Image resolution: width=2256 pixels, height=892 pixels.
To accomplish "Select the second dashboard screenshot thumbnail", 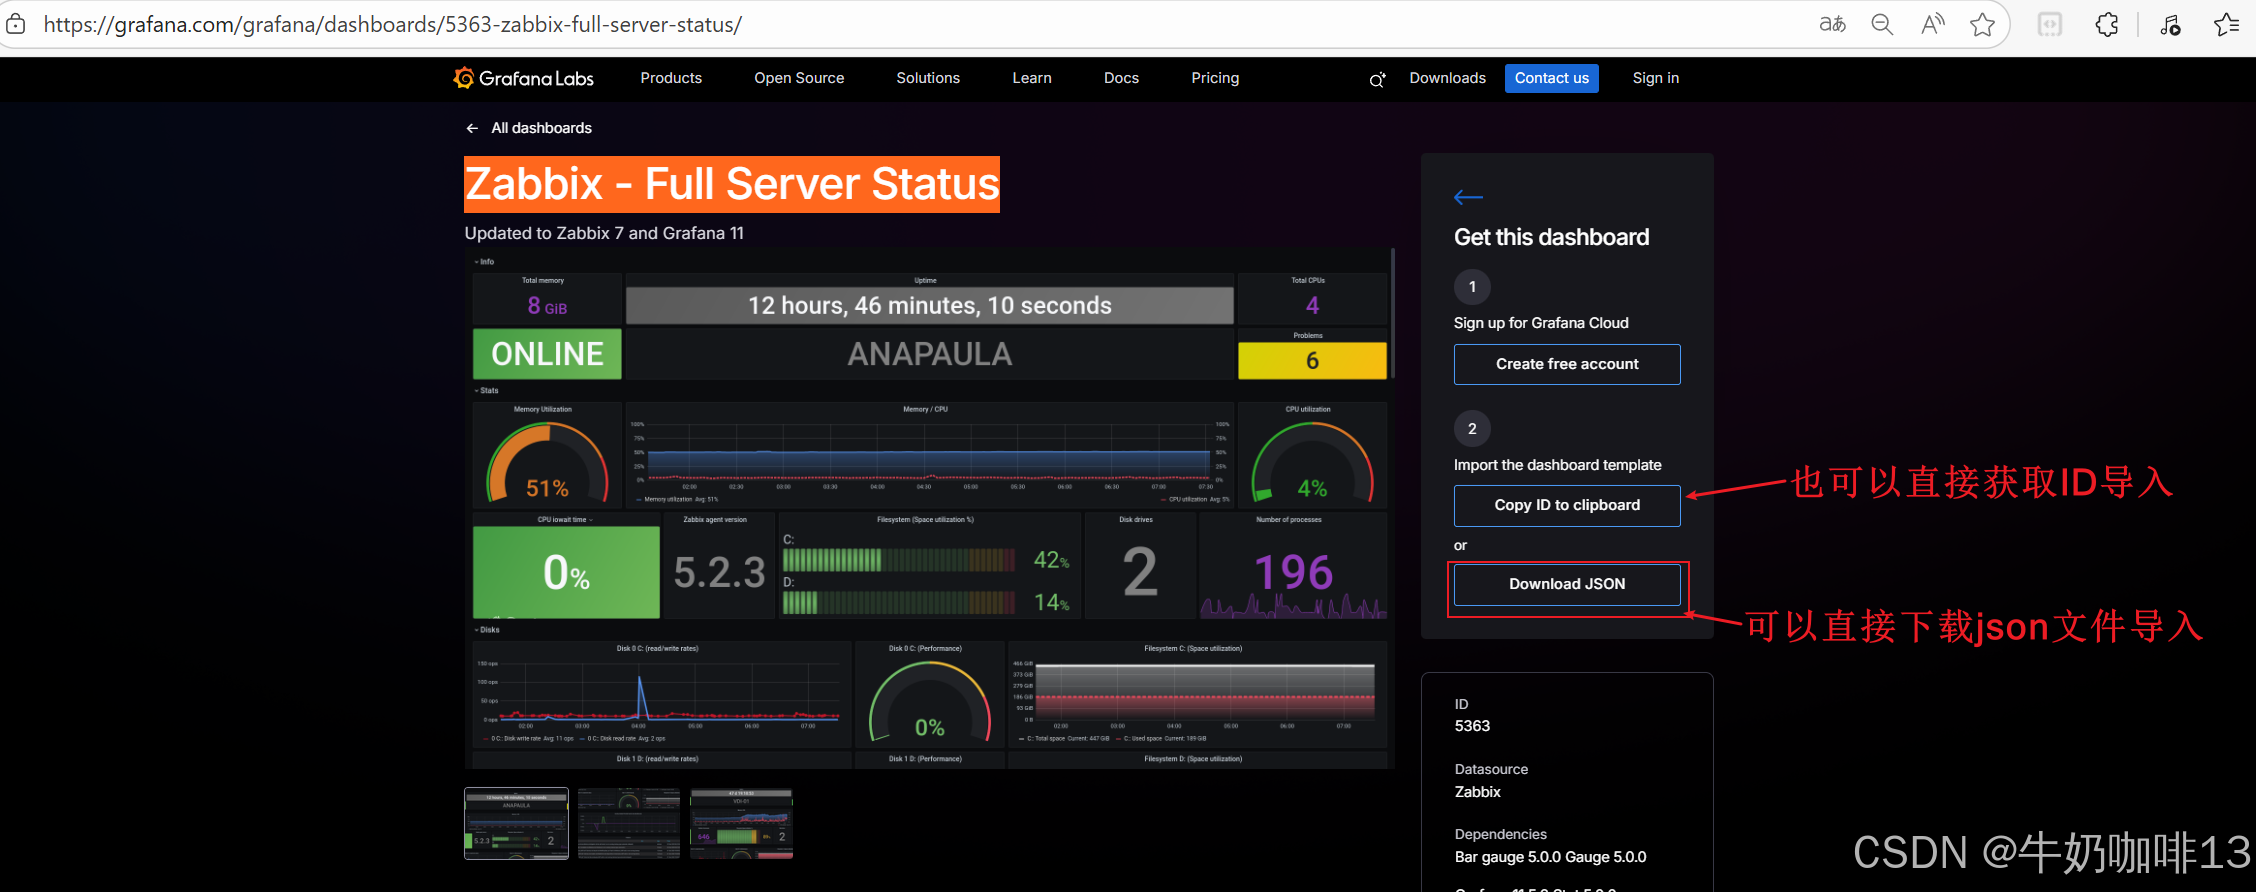I will [x=629, y=823].
